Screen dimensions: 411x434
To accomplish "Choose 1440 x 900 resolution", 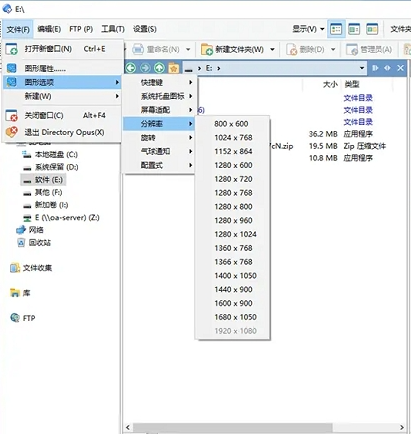I will tap(232, 289).
